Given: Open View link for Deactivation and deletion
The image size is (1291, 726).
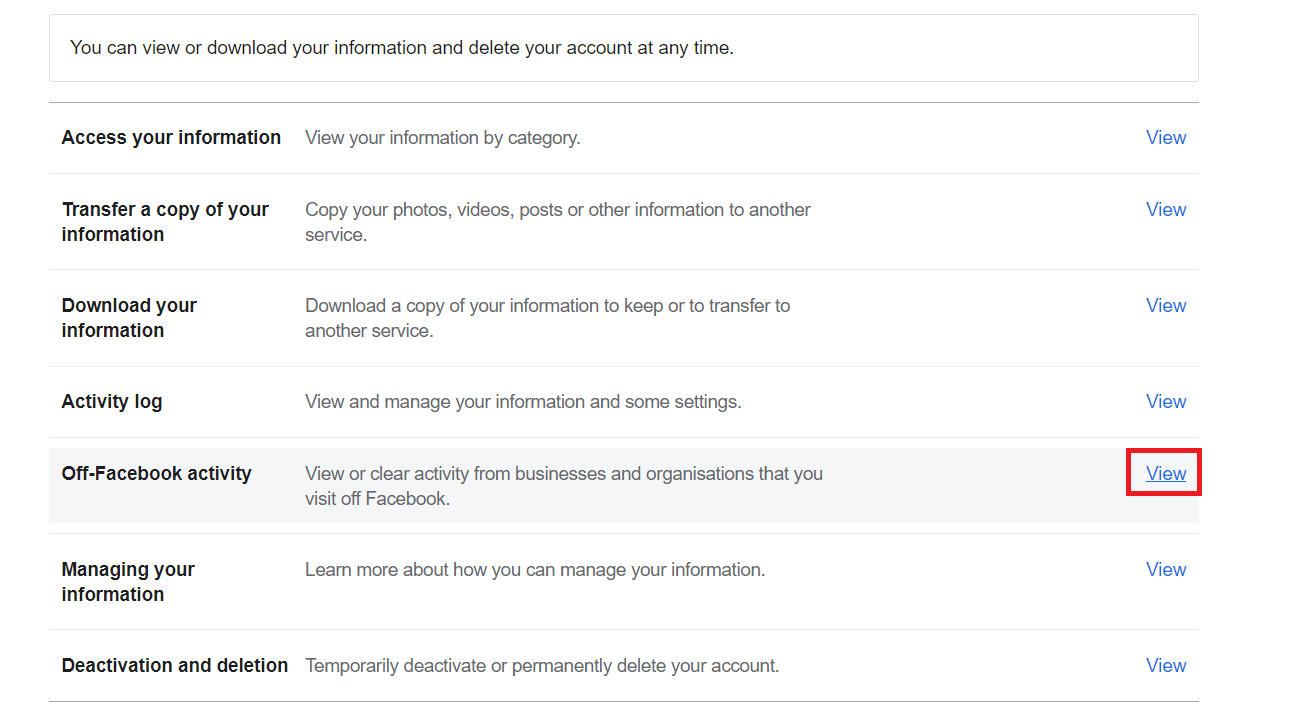Looking at the screenshot, I should tap(1166, 666).
